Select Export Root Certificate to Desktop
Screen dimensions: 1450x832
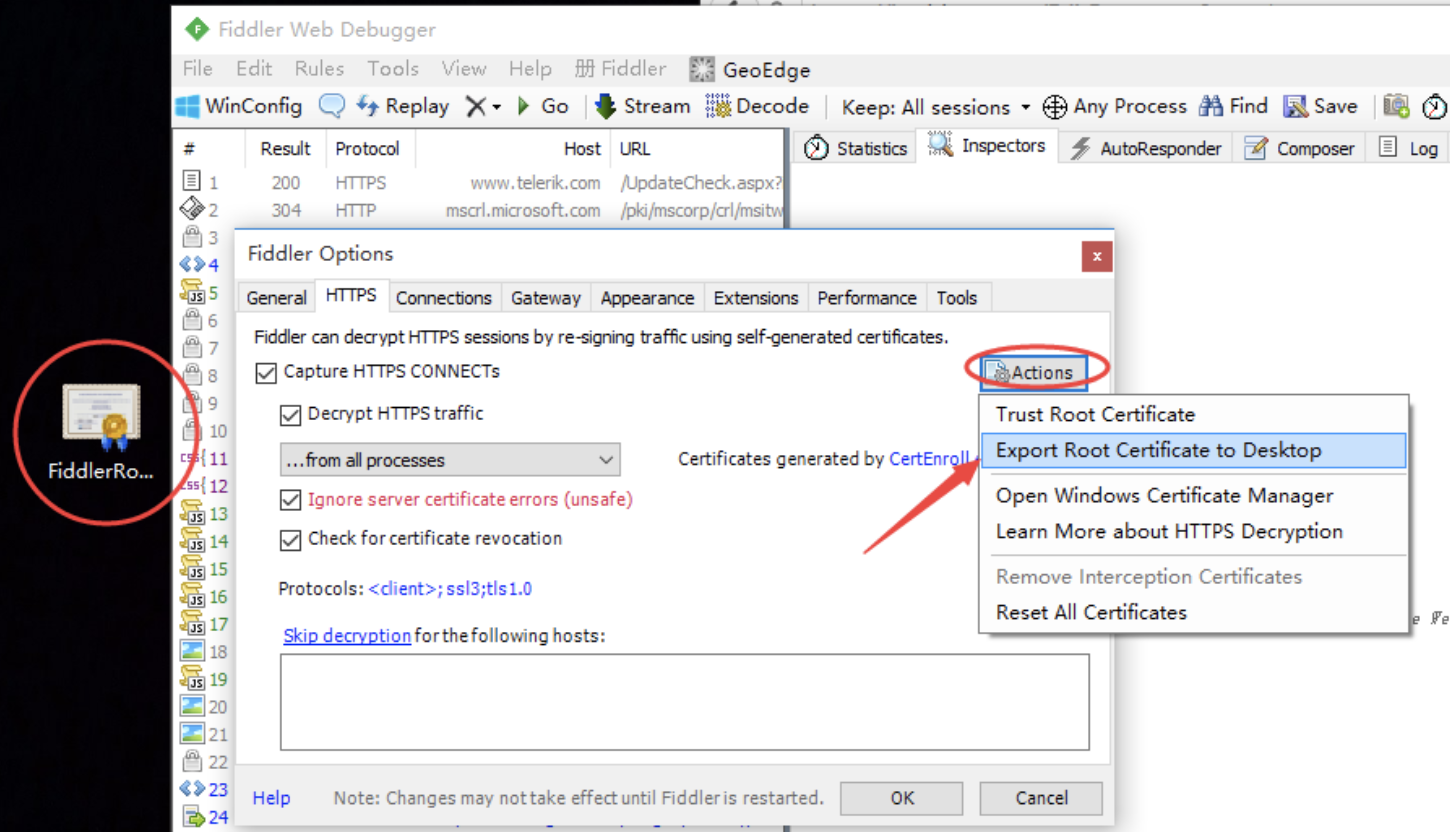[x=1158, y=451]
